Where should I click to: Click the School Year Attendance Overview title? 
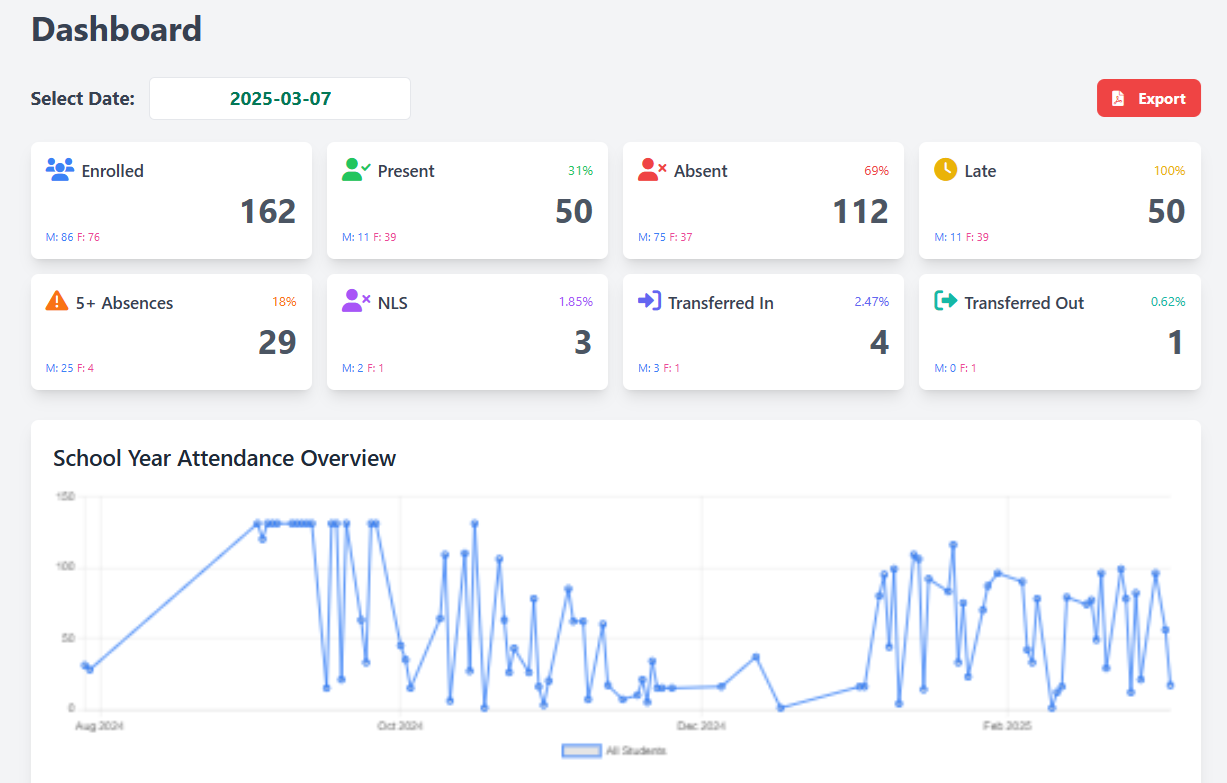point(224,458)
